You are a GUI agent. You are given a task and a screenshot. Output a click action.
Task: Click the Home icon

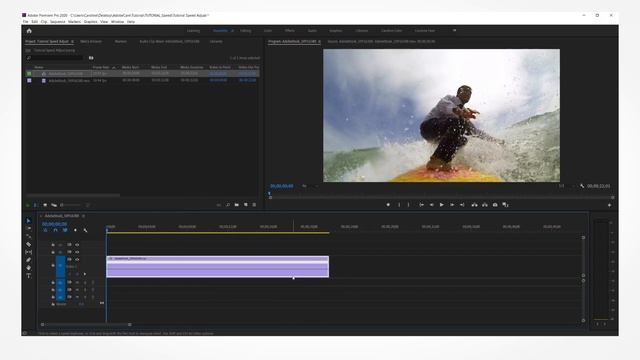coord(29,31)
